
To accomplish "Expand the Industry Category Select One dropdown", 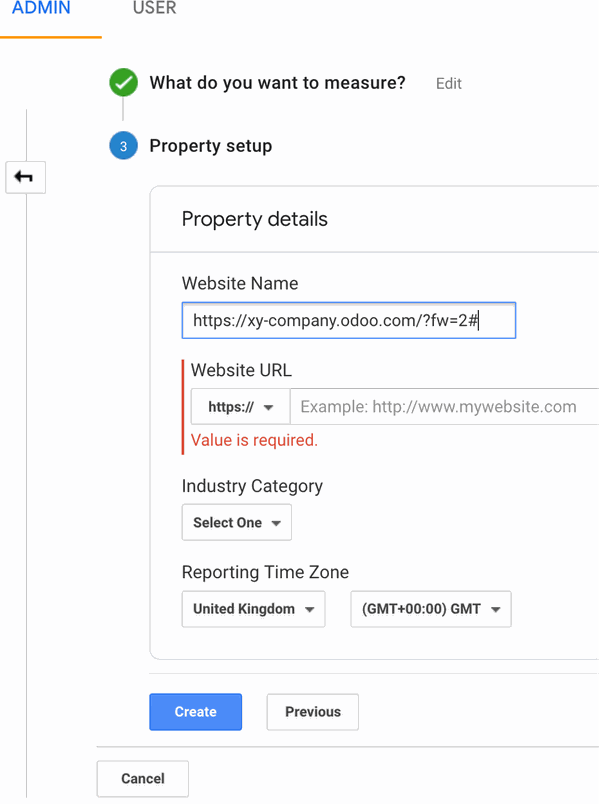I will [236, 522].
